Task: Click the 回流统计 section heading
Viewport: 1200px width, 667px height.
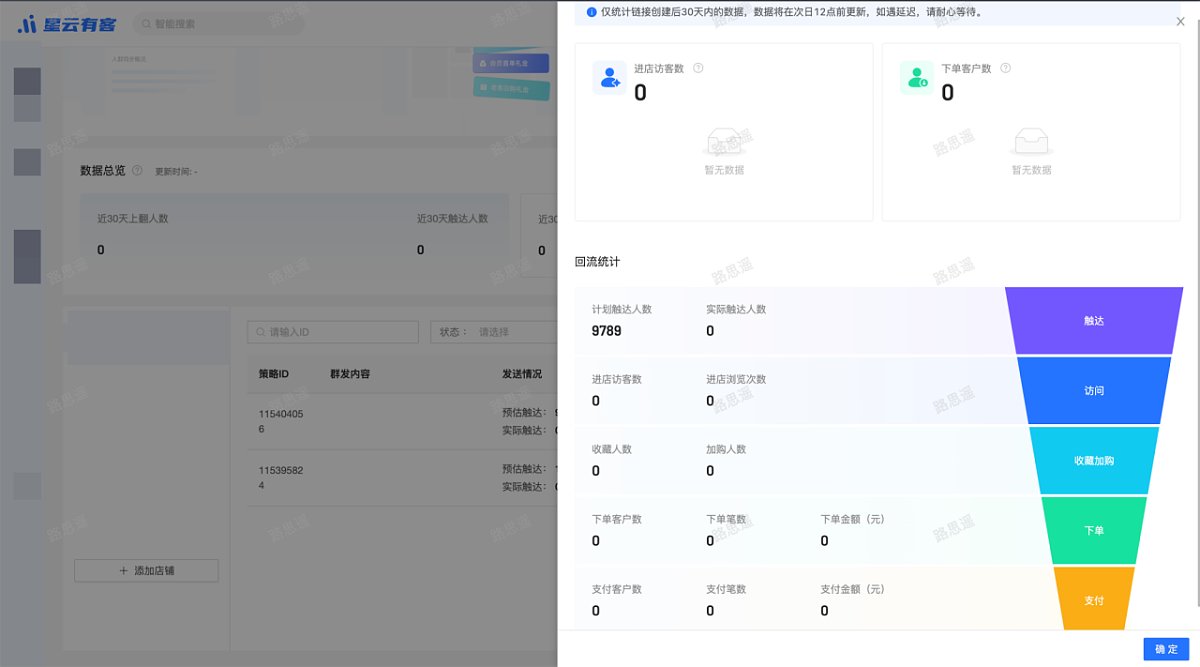Action: click(x=597, y=262)
